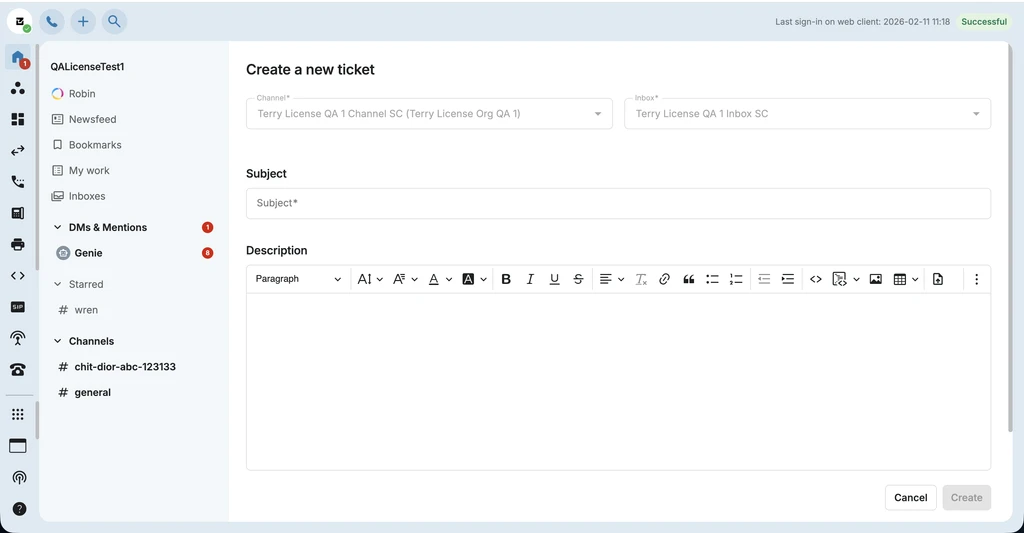Click the file upload icon in editor toolbar
The image size is (1024, 533).
(x=938, y=279)
